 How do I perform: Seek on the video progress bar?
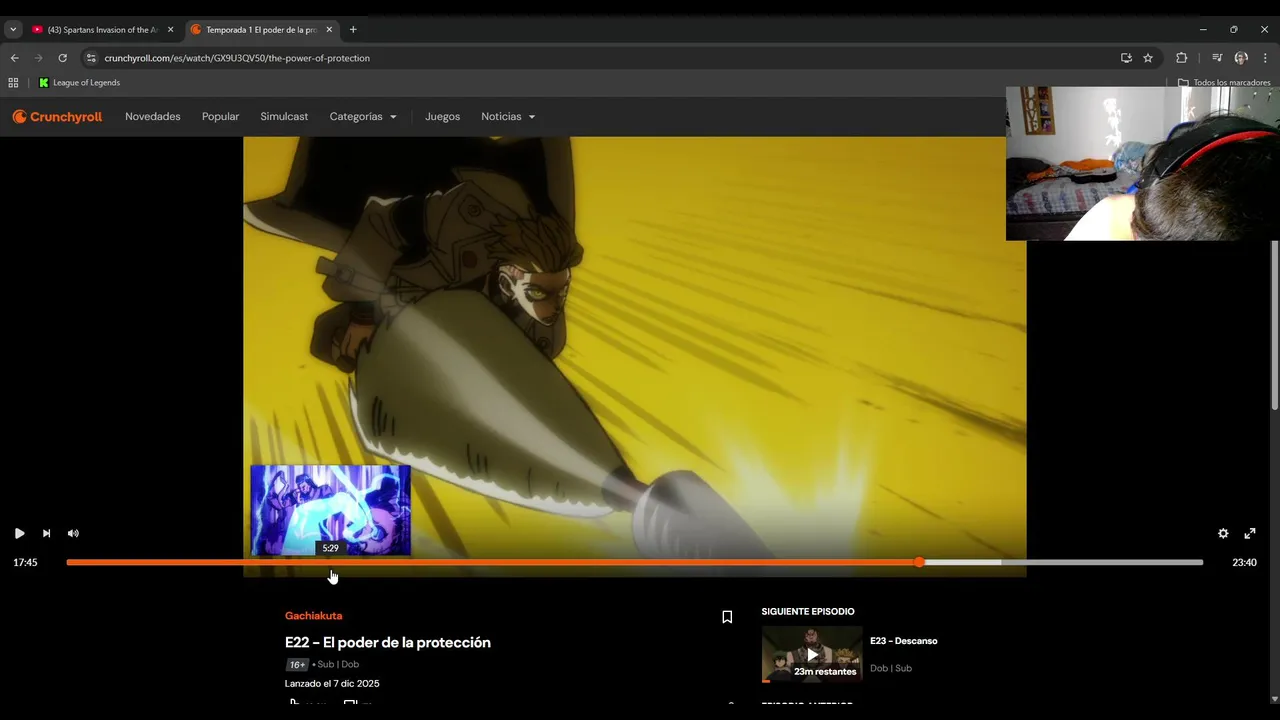(x=635, y=562)
